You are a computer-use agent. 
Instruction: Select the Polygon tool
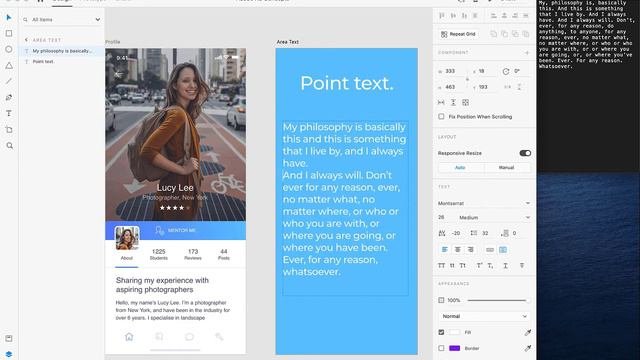point(9,65)
